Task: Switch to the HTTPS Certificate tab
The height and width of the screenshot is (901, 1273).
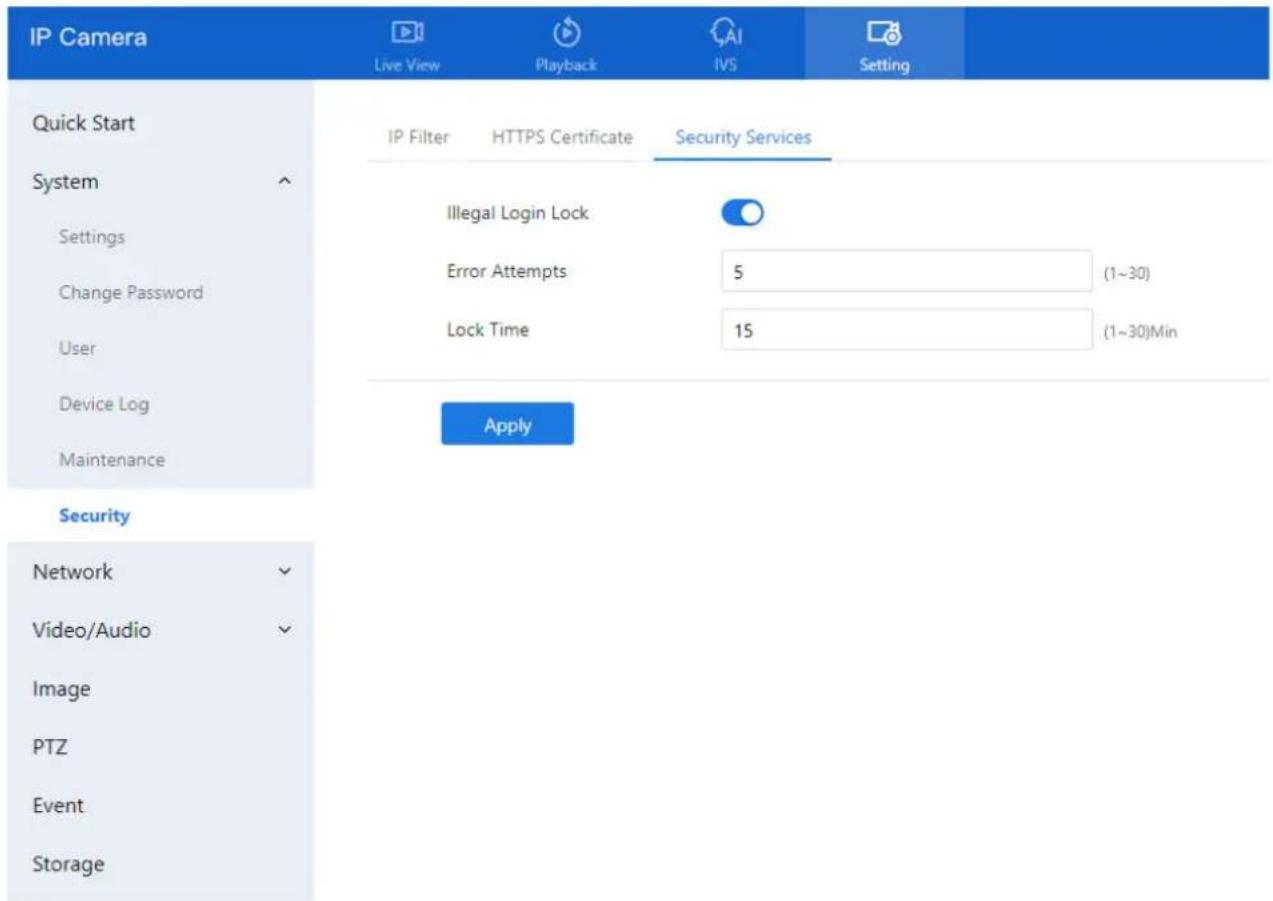Action: (x=562, y=138)
